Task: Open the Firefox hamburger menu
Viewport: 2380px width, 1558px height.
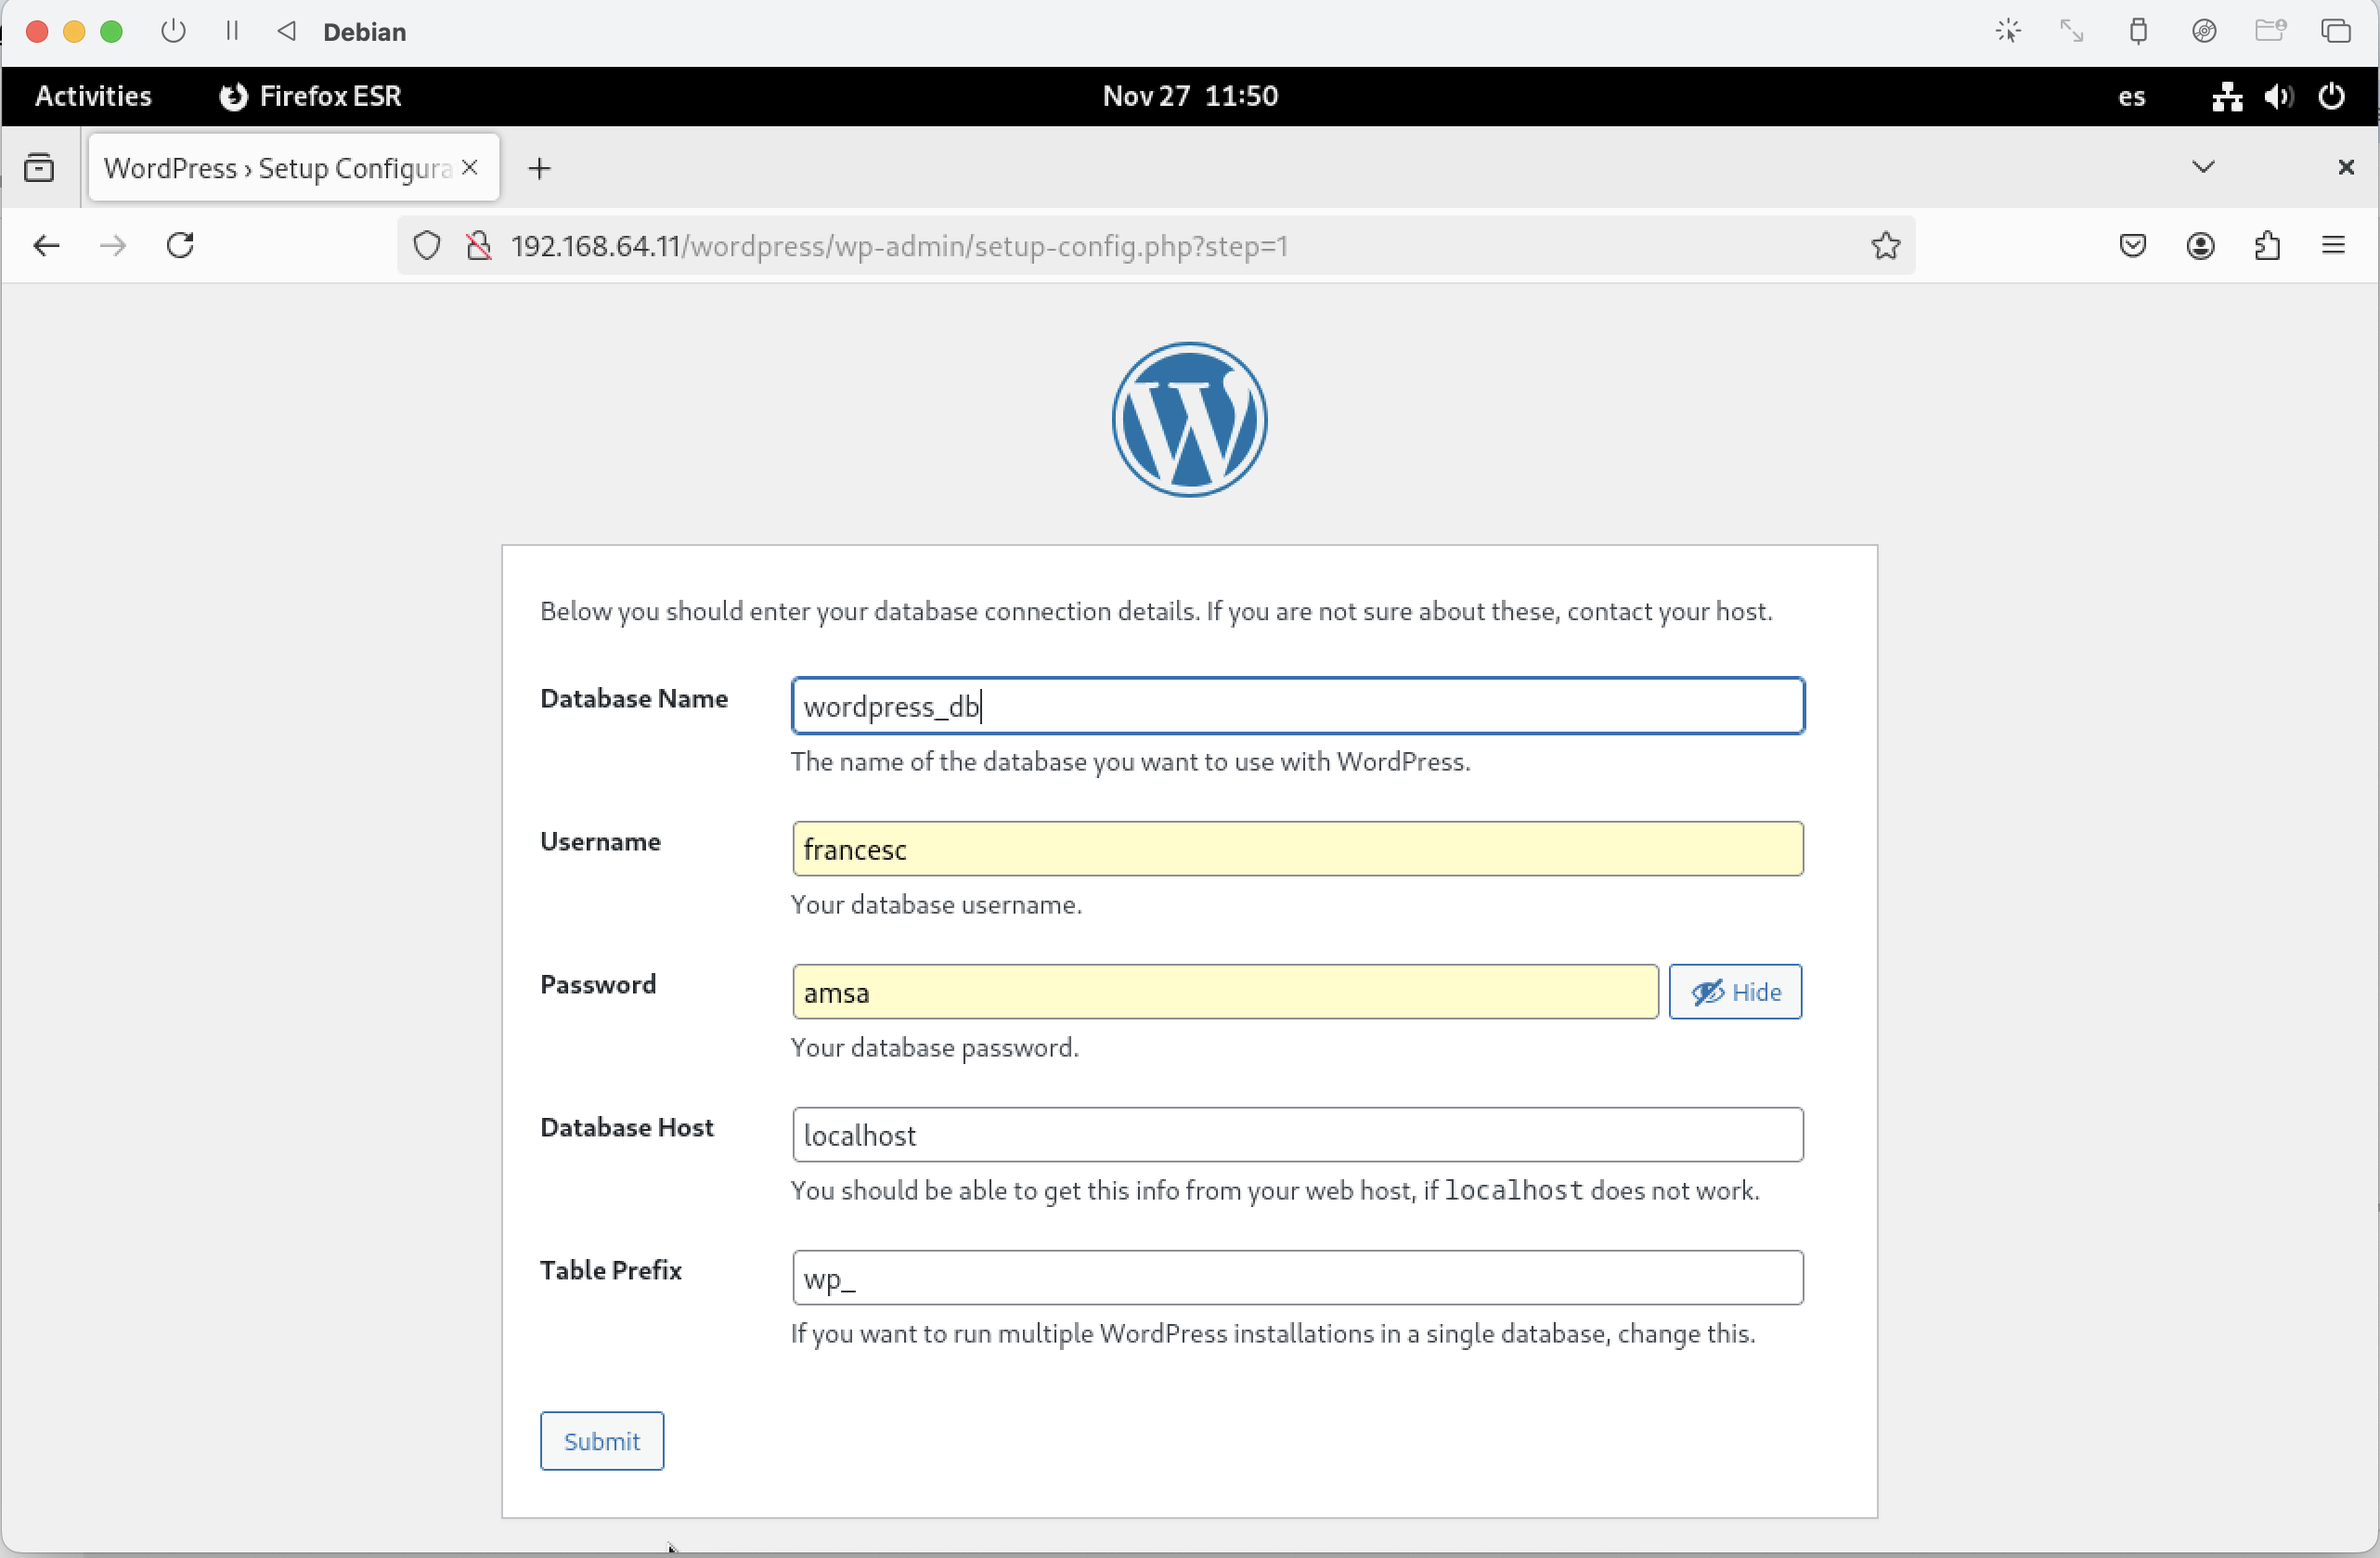Action: tap(2333, 245)
